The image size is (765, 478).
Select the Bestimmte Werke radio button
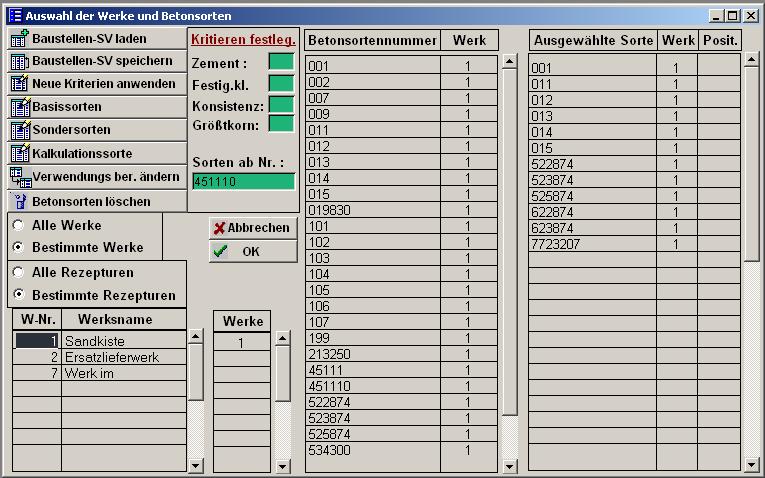pyautogui.click(x=18, y=247)
